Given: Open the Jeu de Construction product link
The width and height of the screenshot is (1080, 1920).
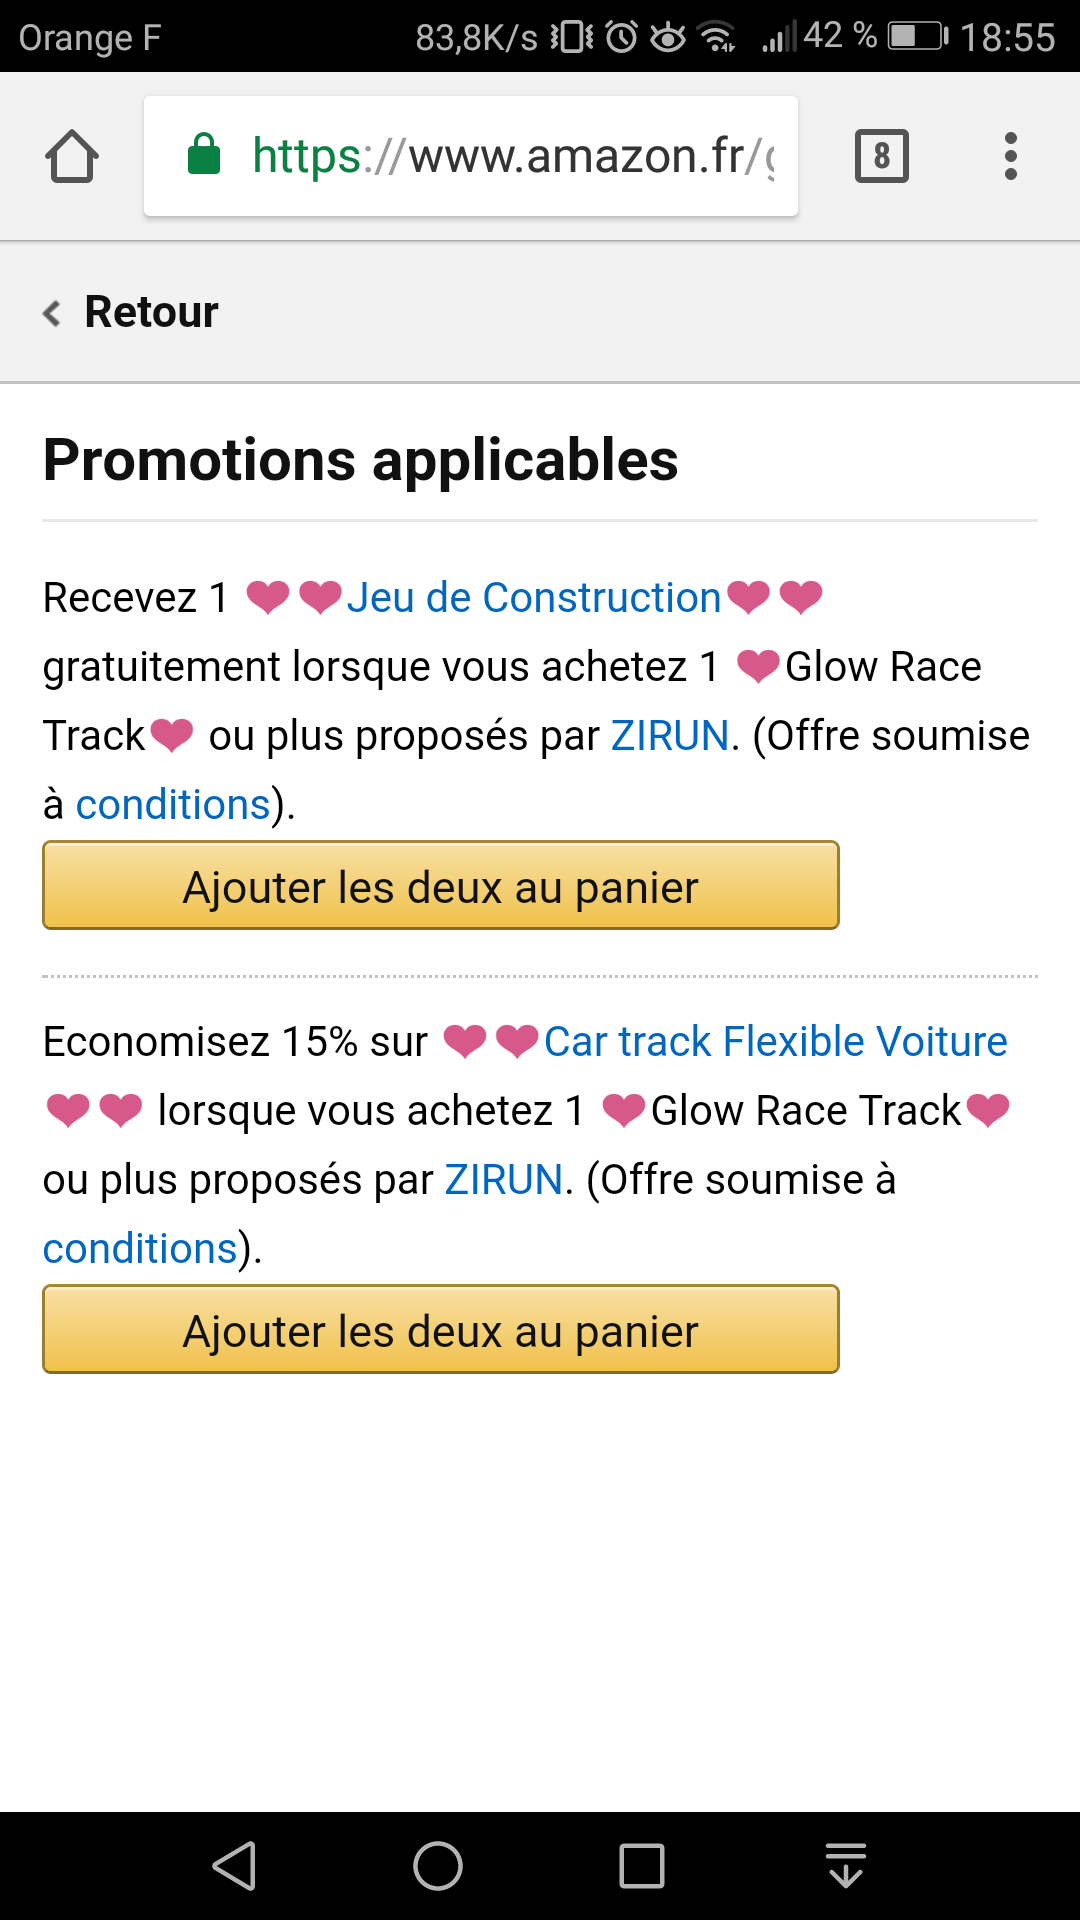Looking at the screenshot, I should click(533, 598).
